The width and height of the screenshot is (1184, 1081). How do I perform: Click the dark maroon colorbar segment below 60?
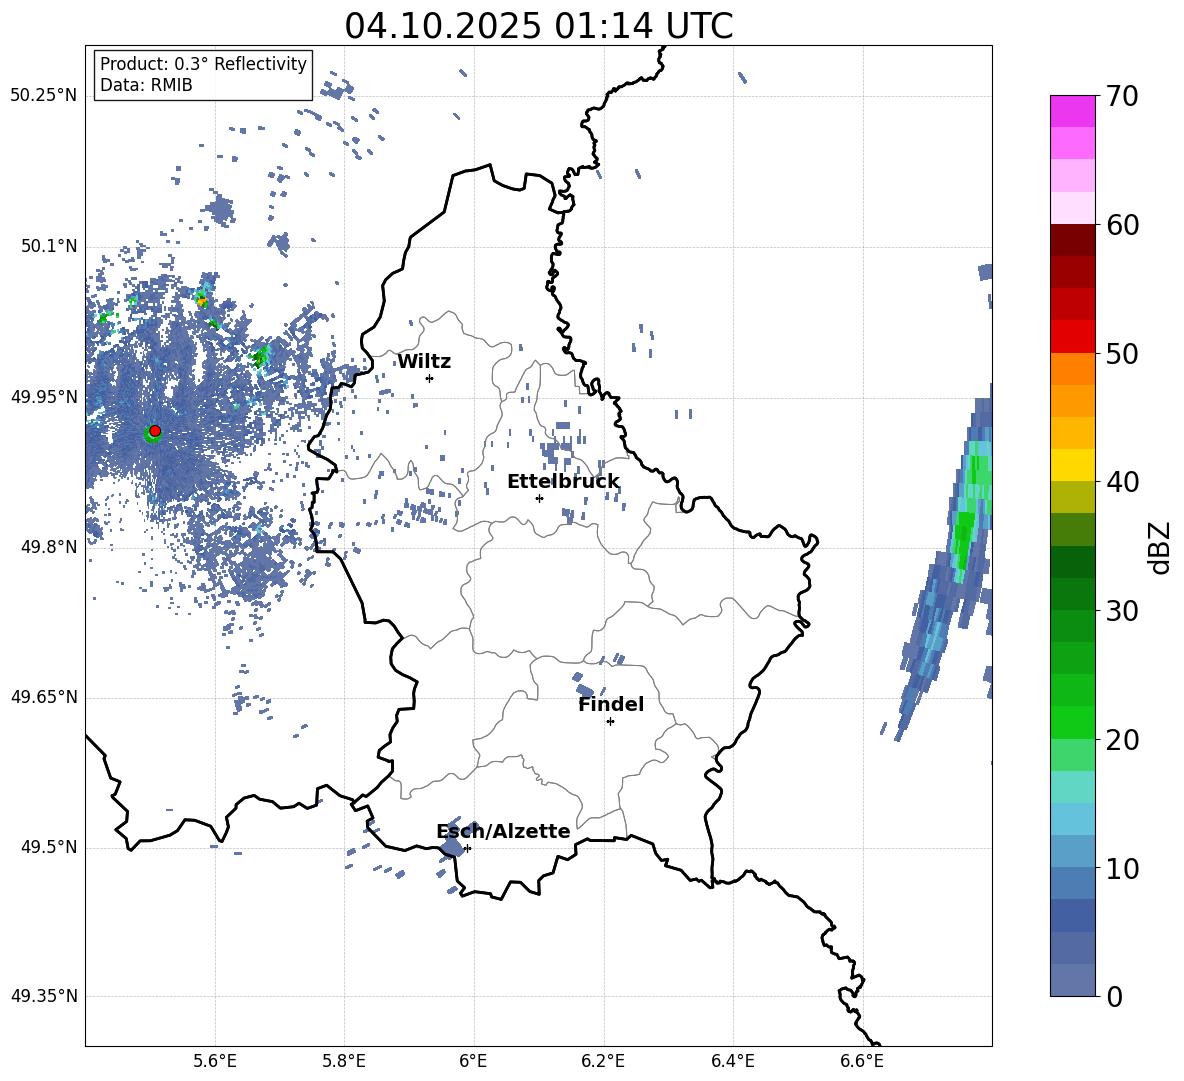(x=1072, y=240)
